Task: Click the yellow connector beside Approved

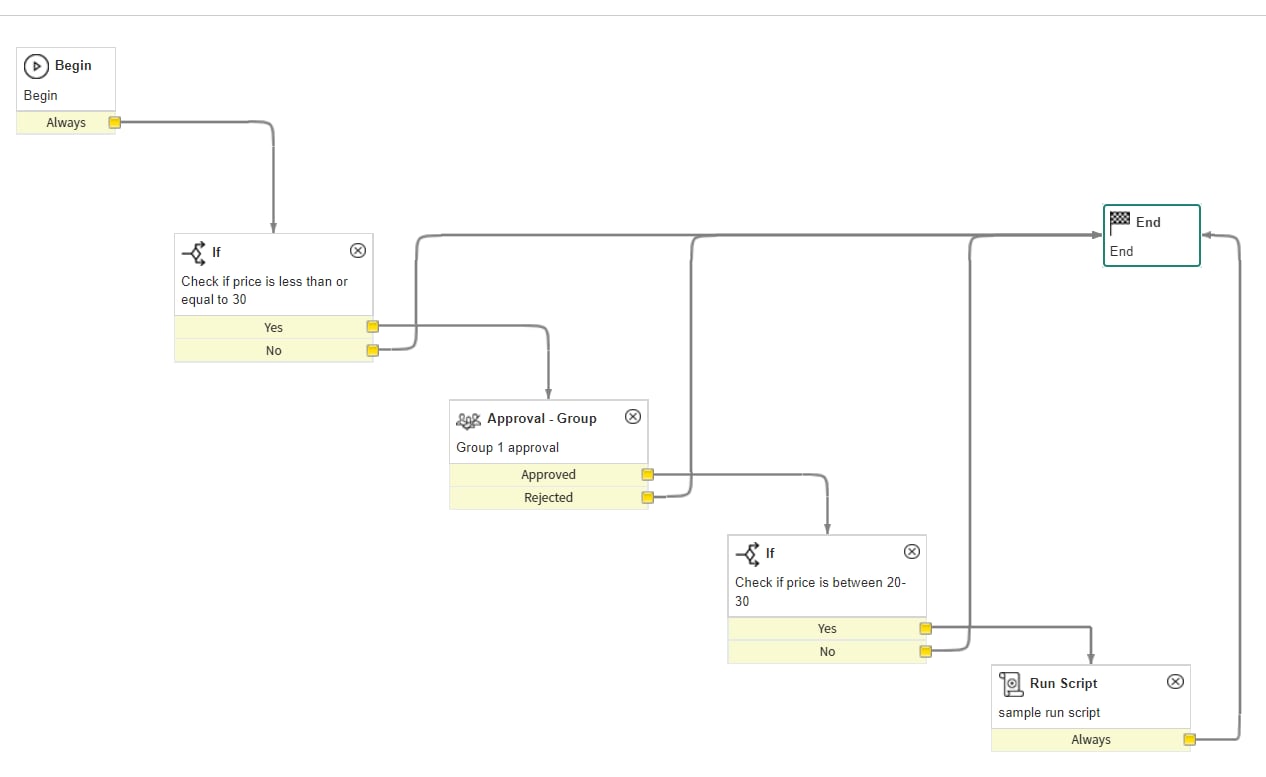Action: click(x=647, y=475)
